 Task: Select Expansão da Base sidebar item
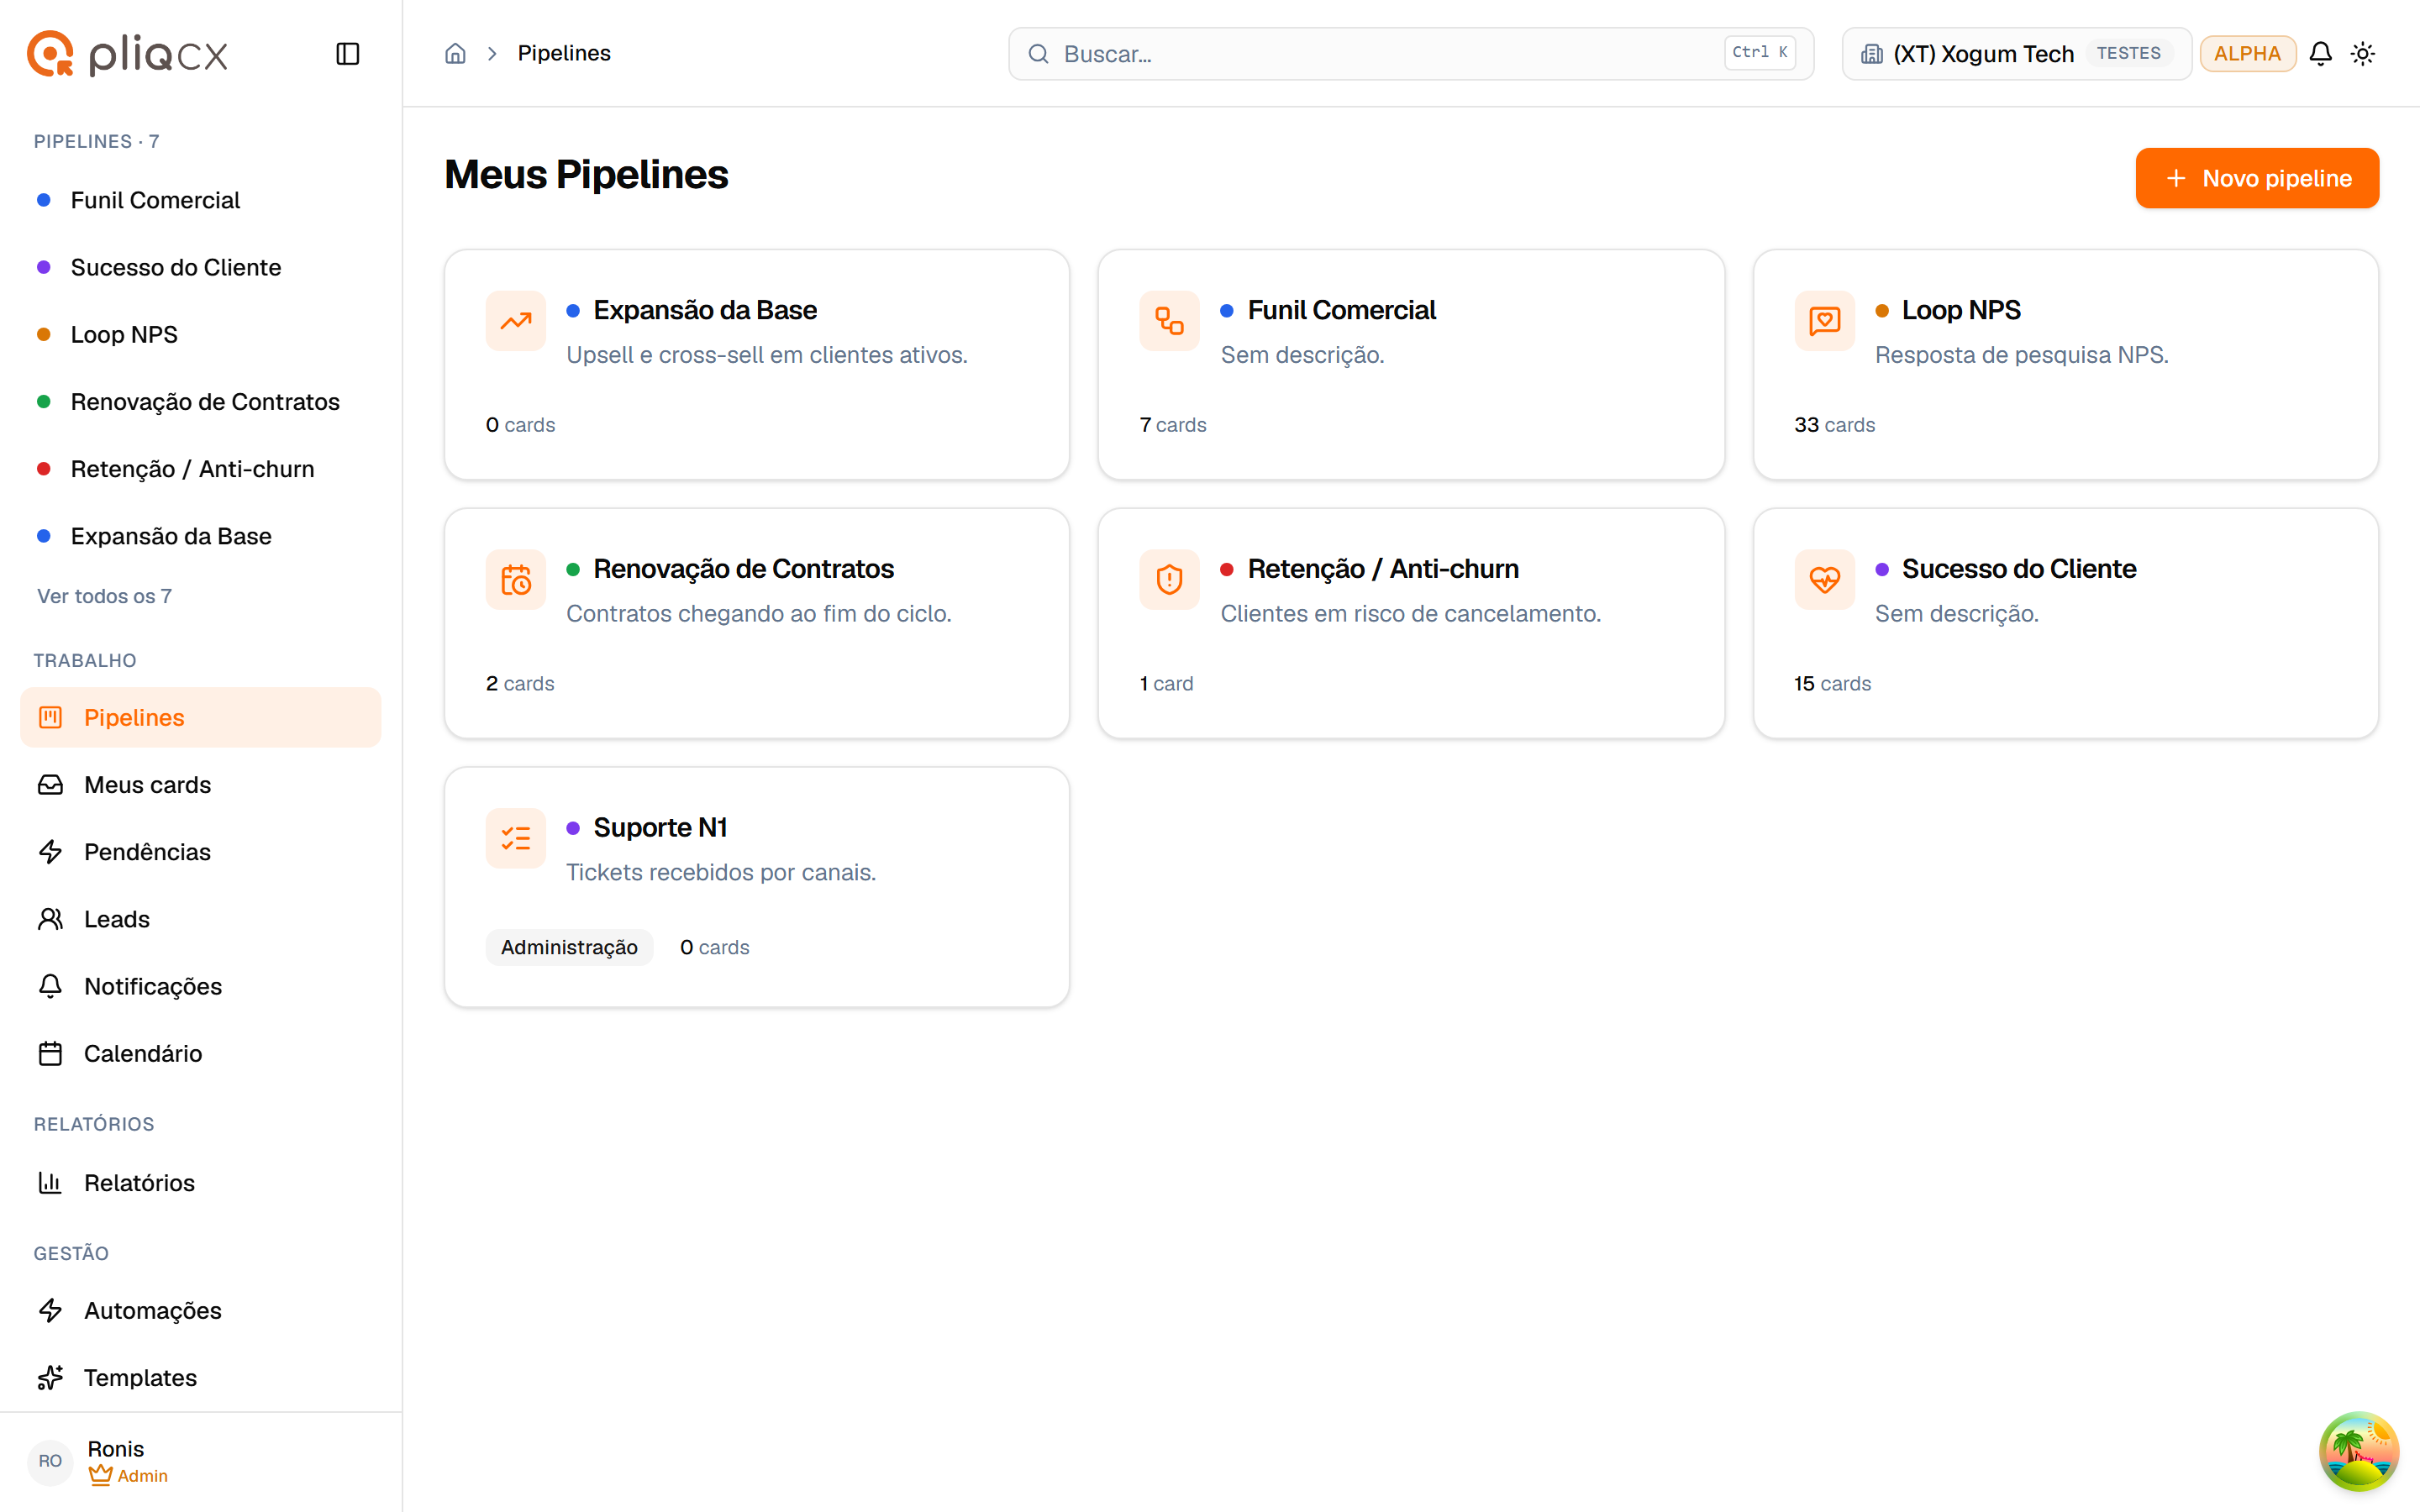201,536
